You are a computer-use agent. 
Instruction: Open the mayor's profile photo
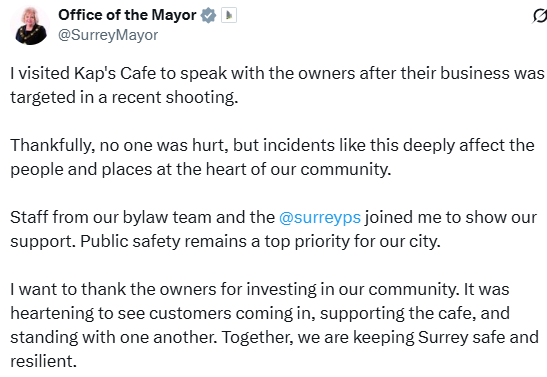tap(30, 25)
